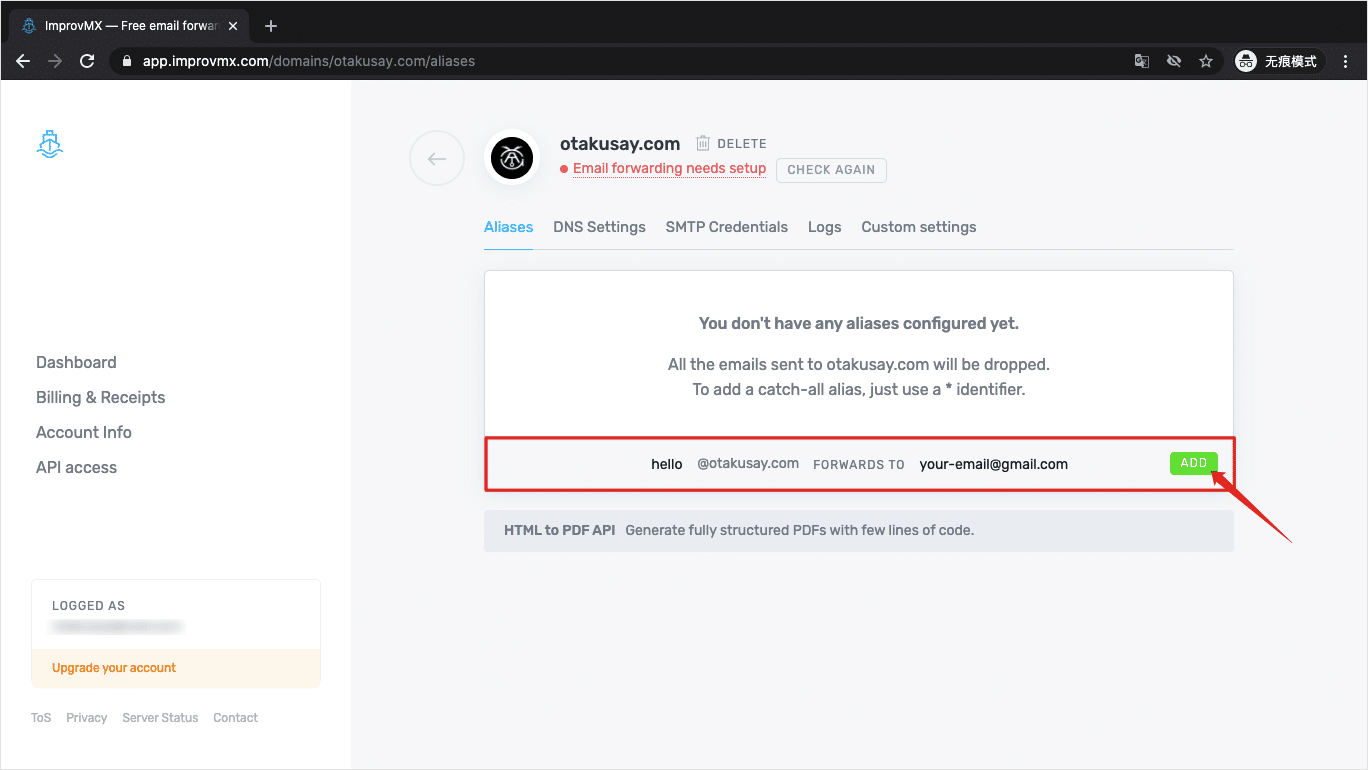The width and height of the screenshot is (1368, 770).
Task: Open the Privacy footer link
Action: [x=87, y=718]
